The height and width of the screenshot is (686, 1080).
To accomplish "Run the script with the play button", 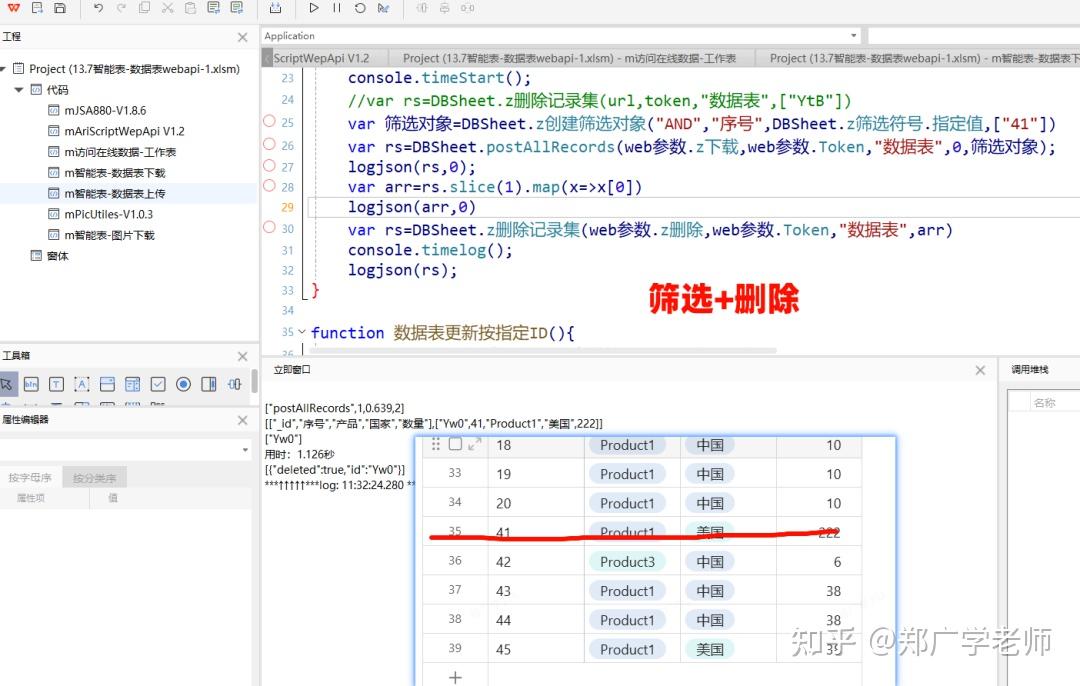I will coord(313,8).
